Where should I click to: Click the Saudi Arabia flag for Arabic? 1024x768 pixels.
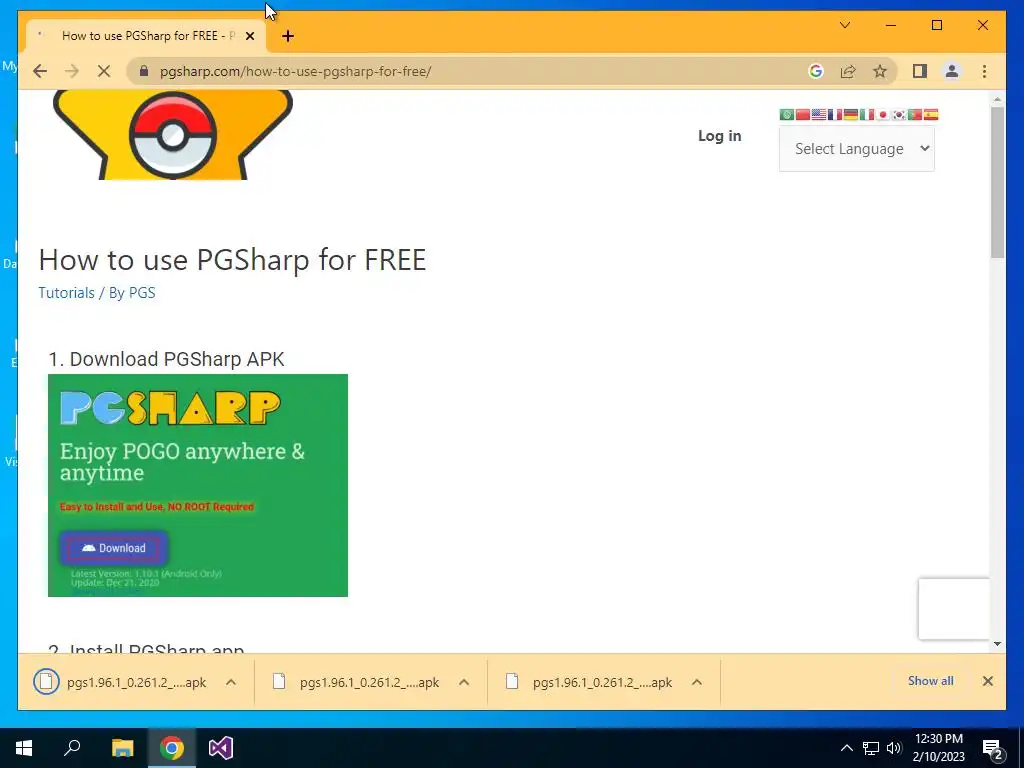[x=787, y=114]
